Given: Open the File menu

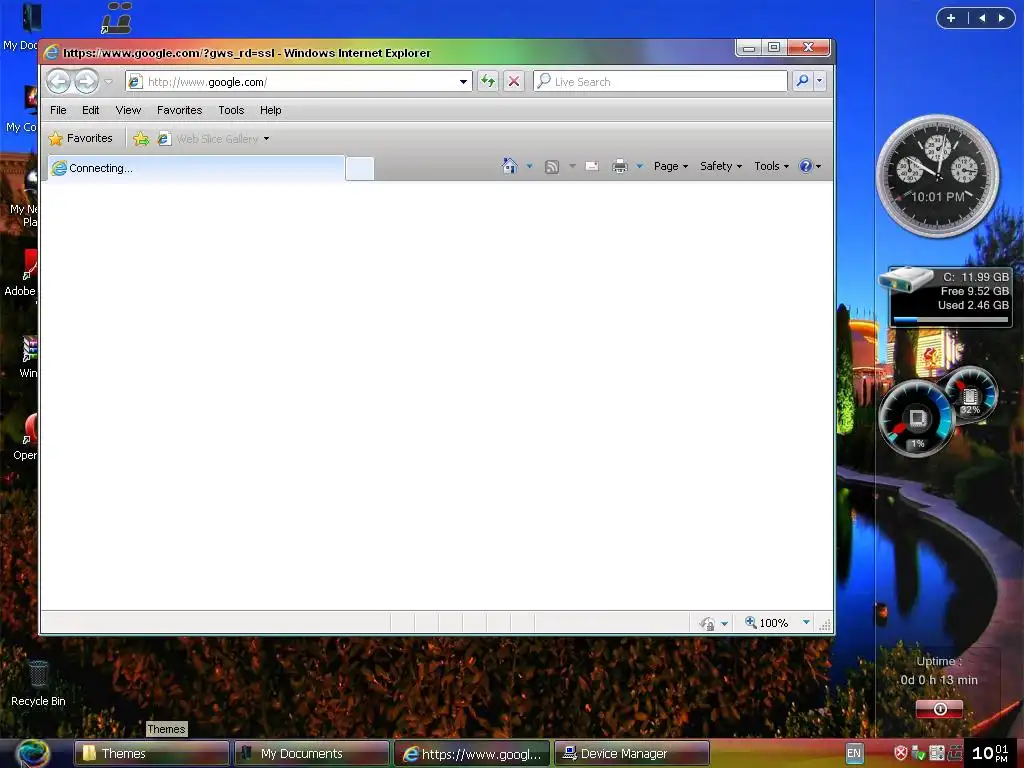Looking at the screenshot, I should tap(58, 110).
